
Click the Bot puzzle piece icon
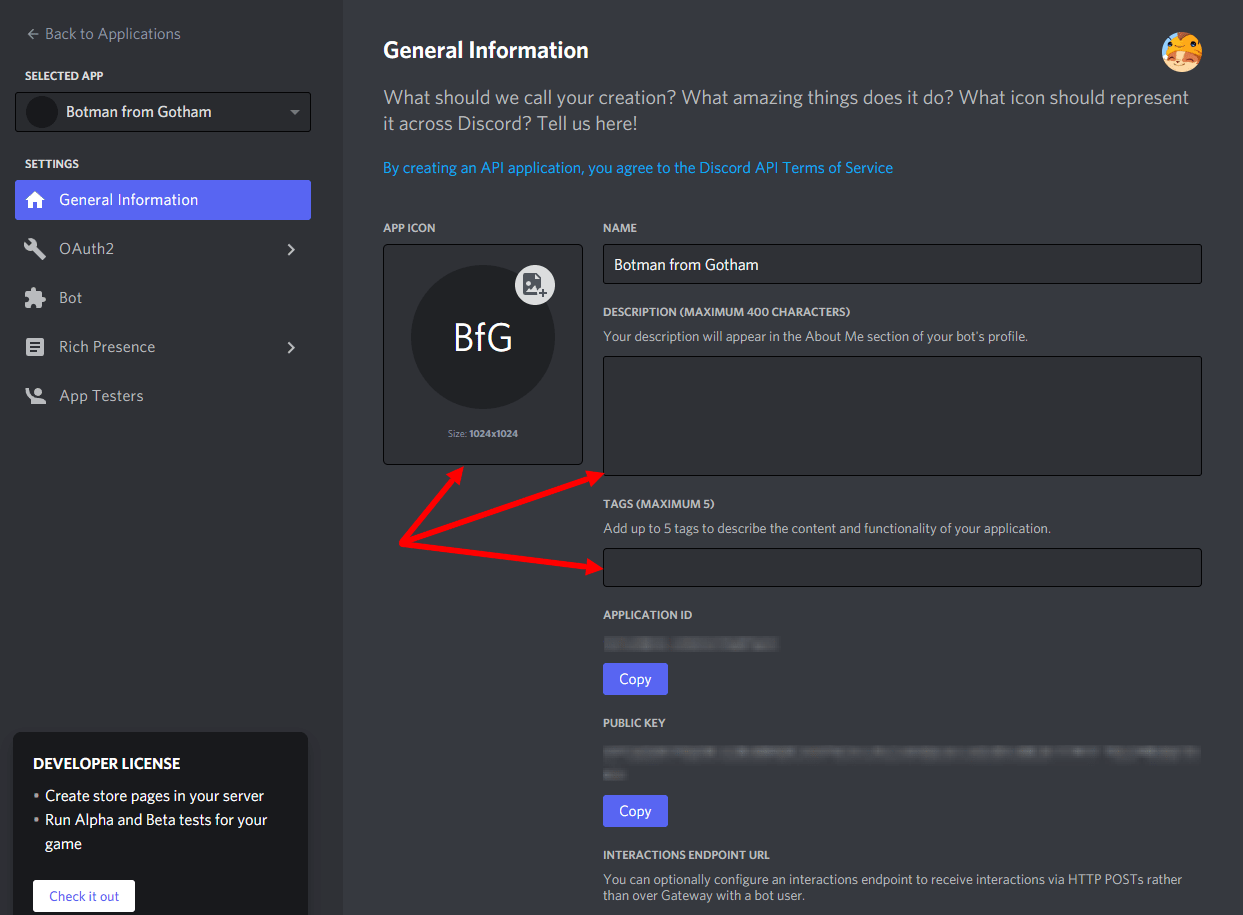coord(35,298)
